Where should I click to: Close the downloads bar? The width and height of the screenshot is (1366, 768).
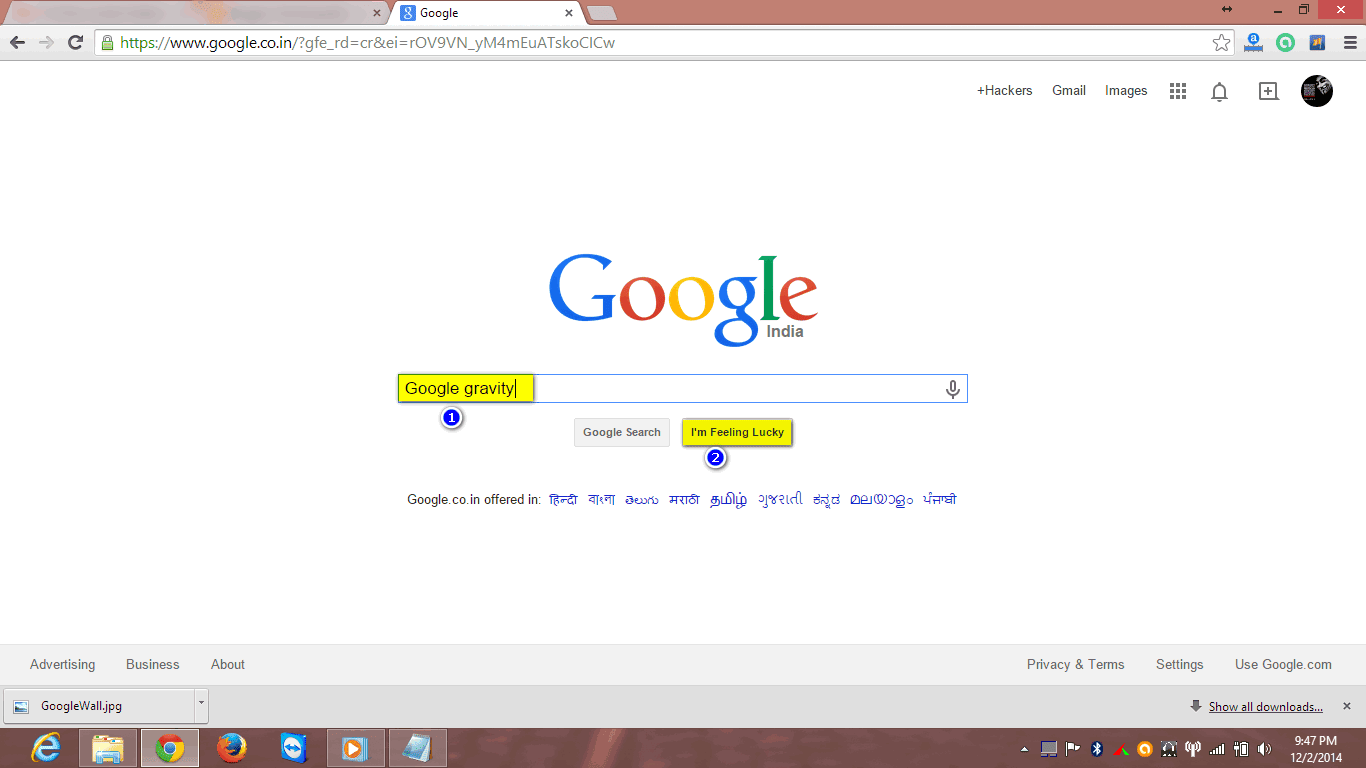pyautogui.click(x=1346, y=706)
